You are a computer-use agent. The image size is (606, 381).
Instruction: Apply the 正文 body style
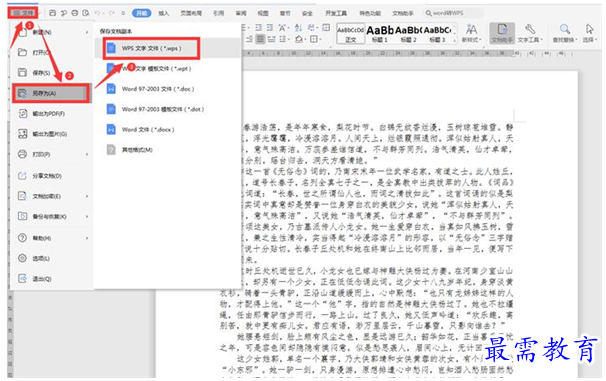351,34
